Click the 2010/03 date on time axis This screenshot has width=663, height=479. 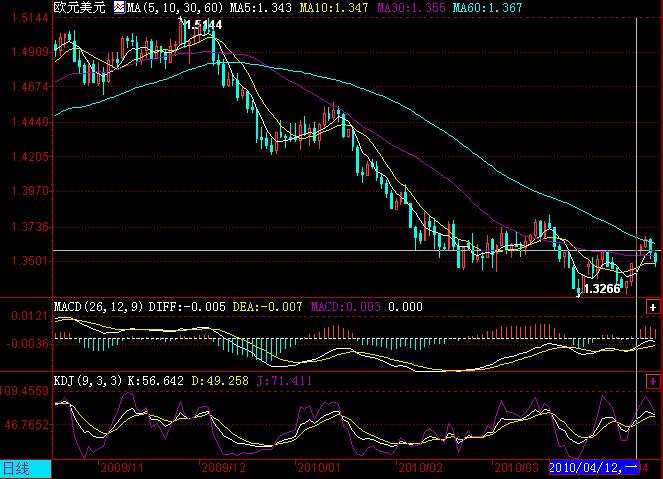click(x=516, y=468)
